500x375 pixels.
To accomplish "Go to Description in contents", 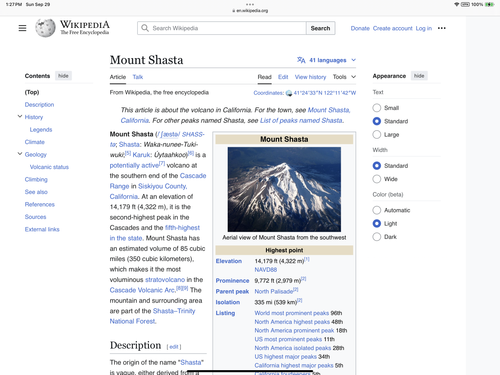I will (39, 105).
